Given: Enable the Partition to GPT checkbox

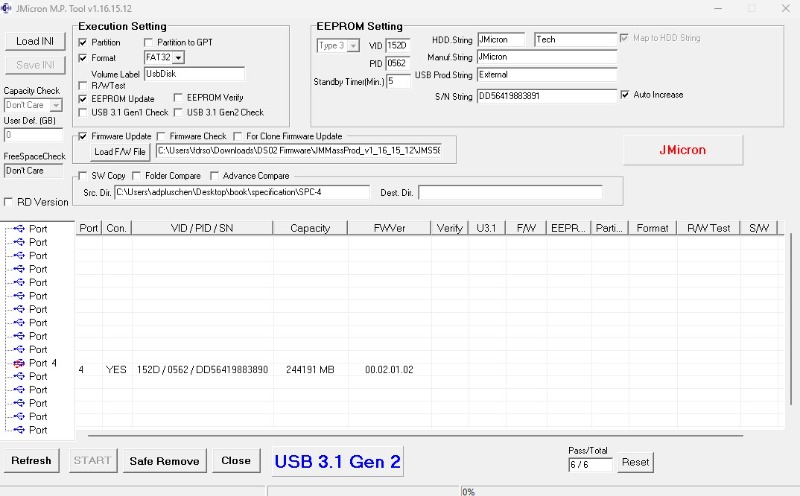Looking at the screenshot, I should click(x=149, y=42).
